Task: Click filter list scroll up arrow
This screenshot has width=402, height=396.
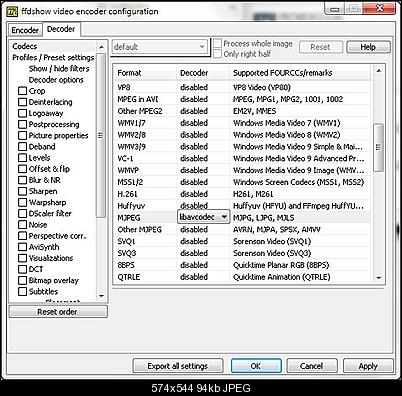Action: pyautogui.click(x=101, y=47)
